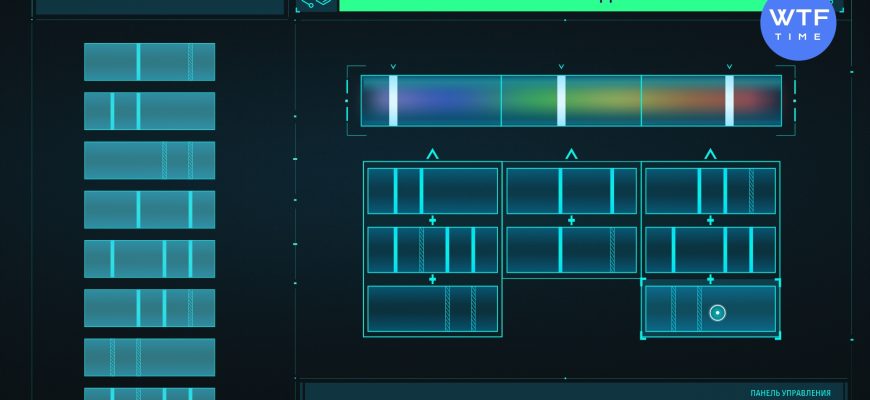Image resolution: width=870 pixels, height=400 pixels.
Task: Expand the up caret above the left column
Action: coord(432,154)
